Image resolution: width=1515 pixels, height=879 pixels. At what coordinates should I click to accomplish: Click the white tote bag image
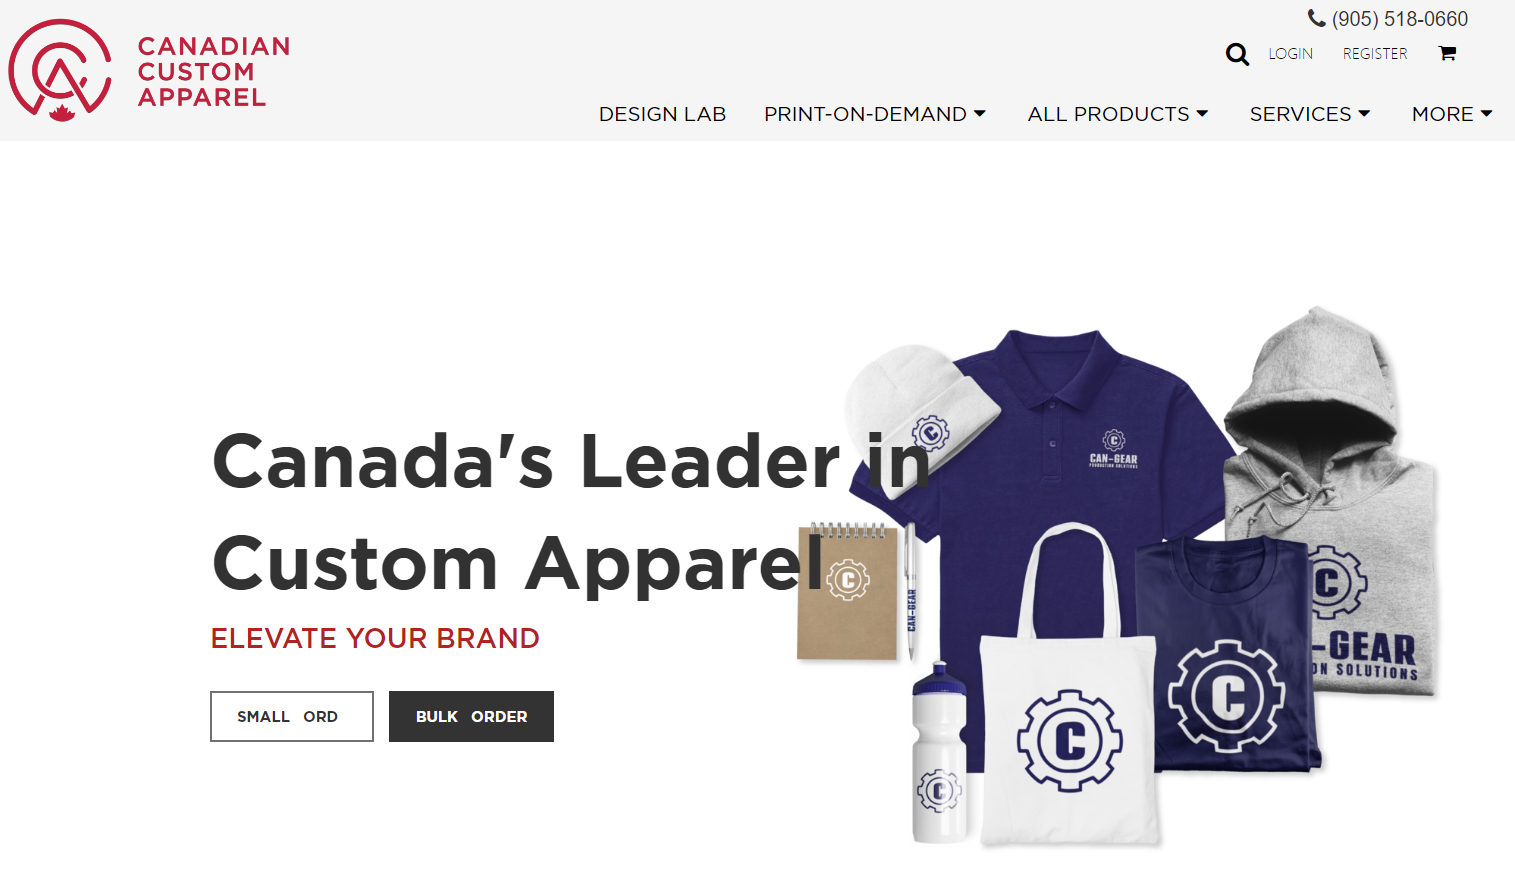[x=1070, y=700]
